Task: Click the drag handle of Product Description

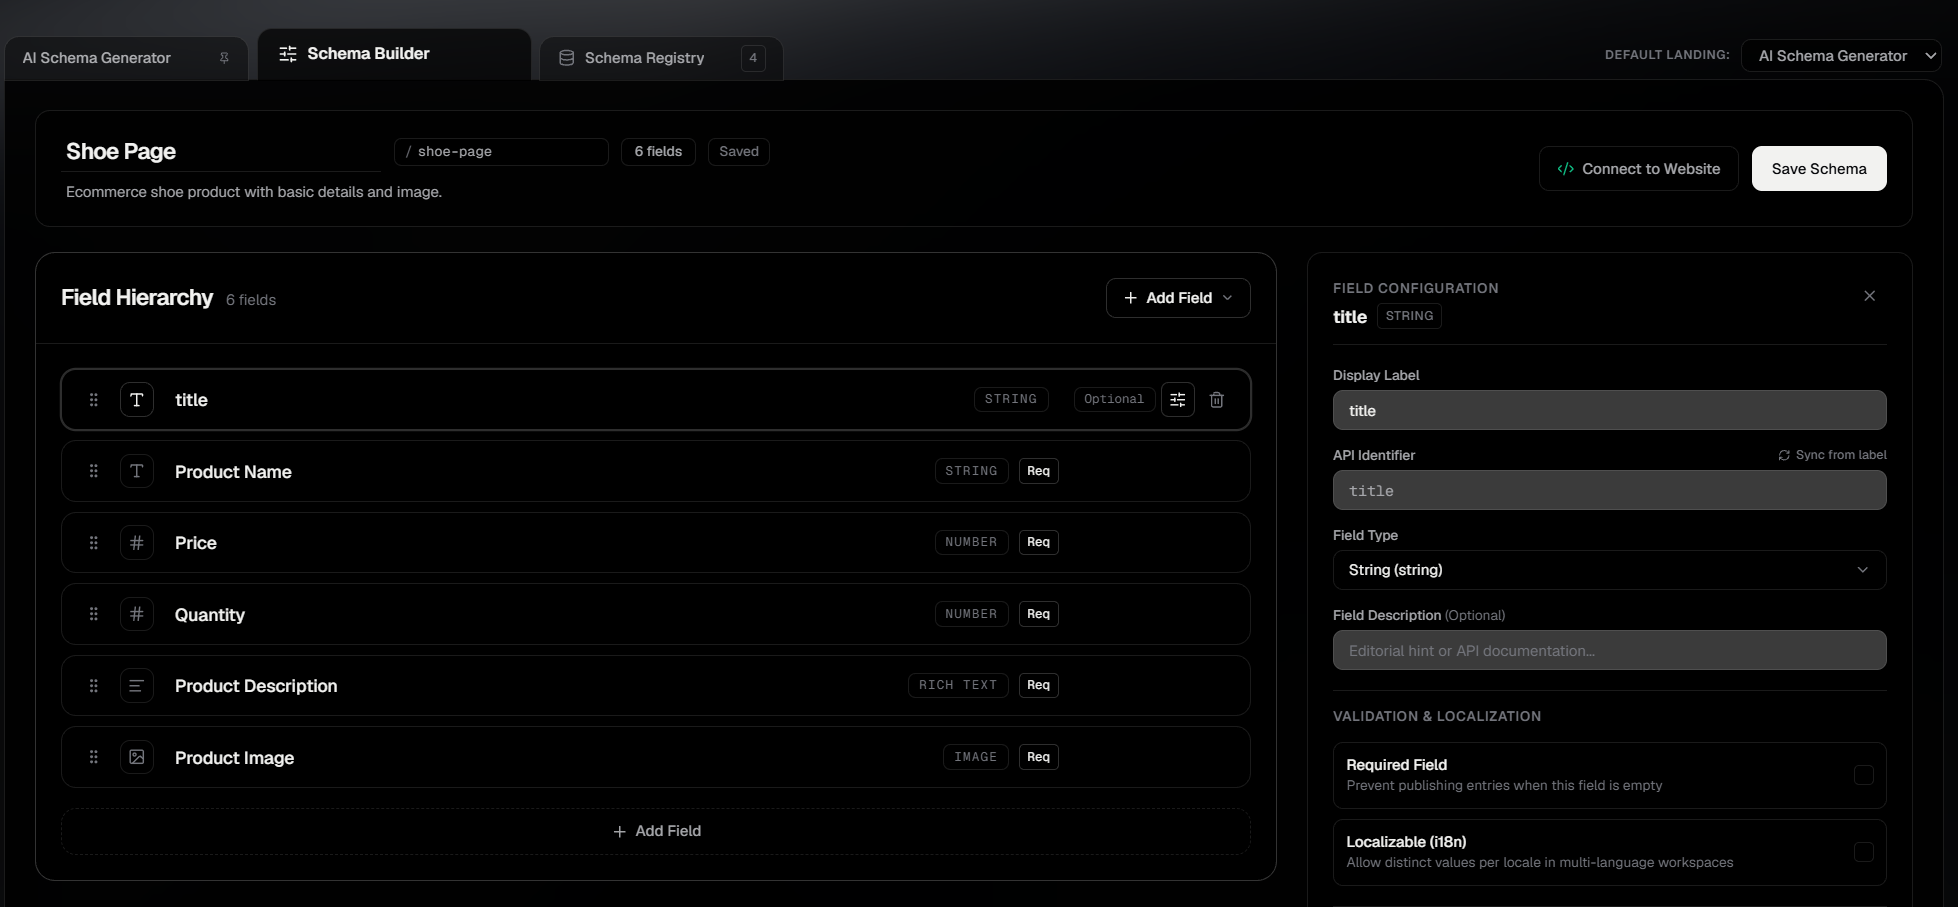Action: pyautogui.click(x=94, y=686)
